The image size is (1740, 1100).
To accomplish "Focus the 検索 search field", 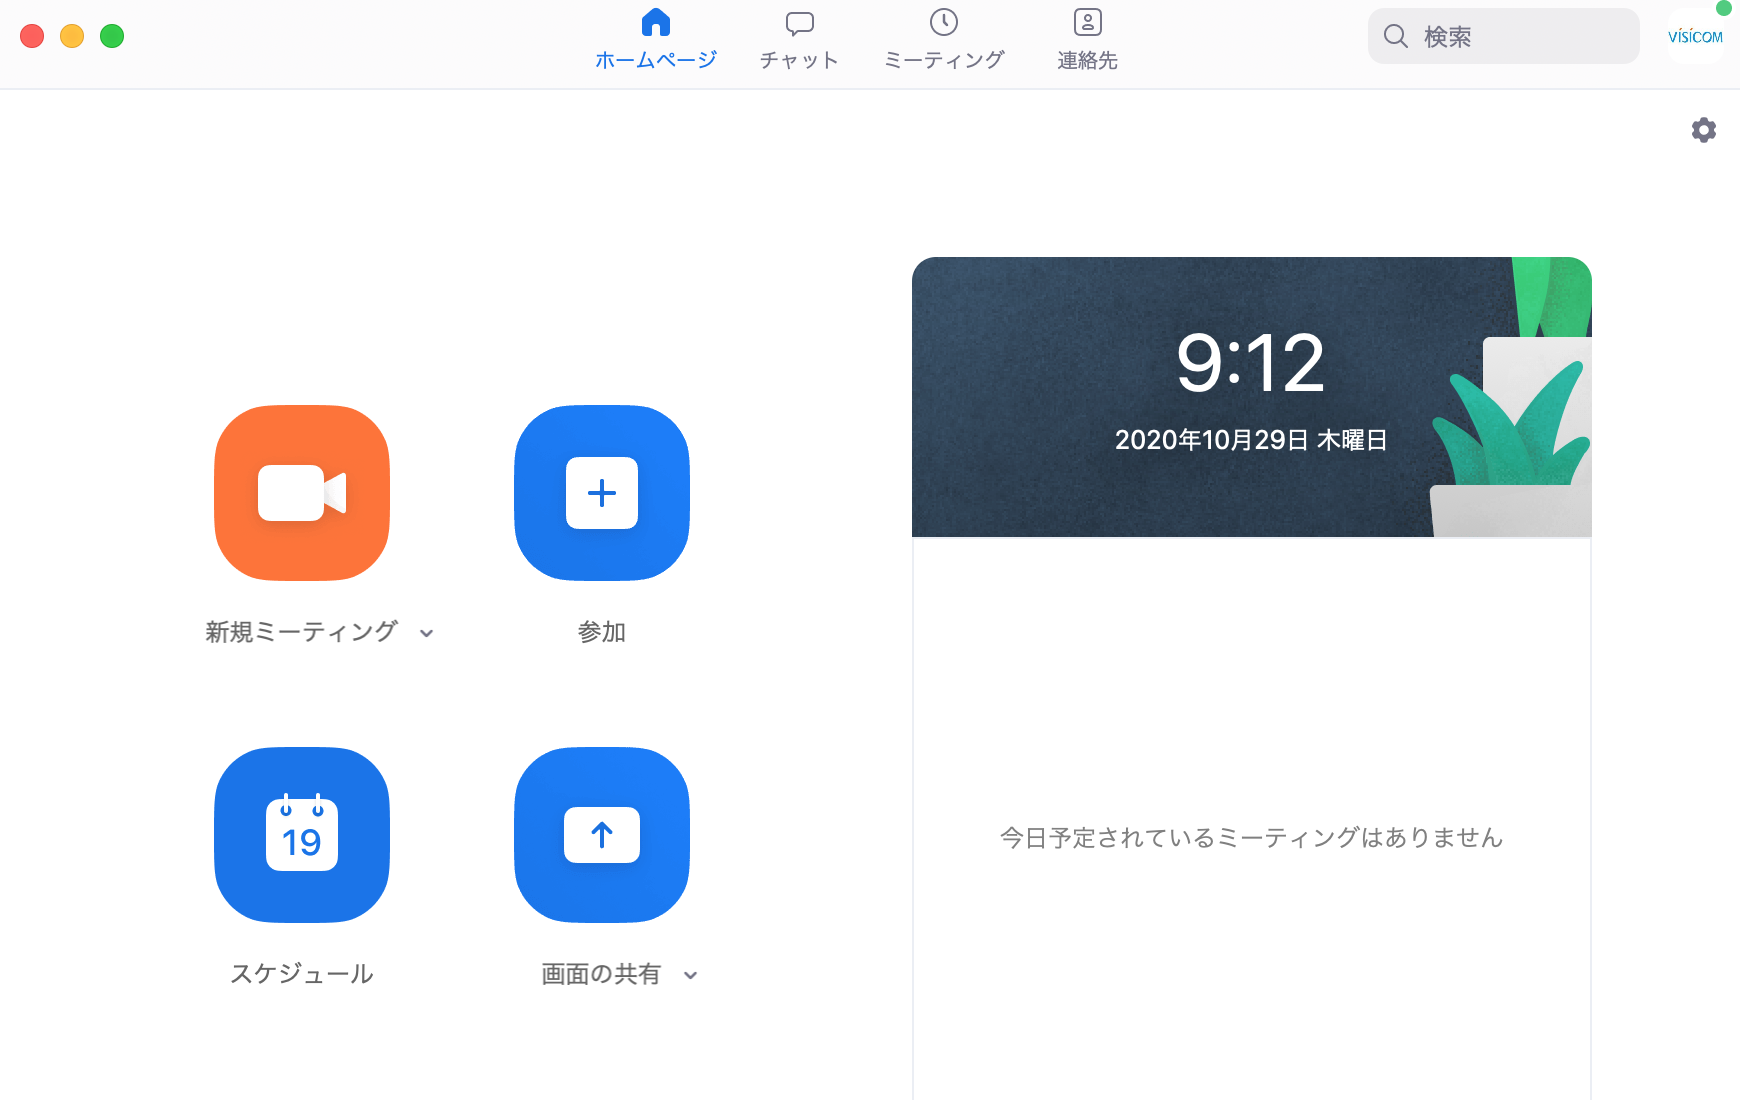I will pos(1504,36).
